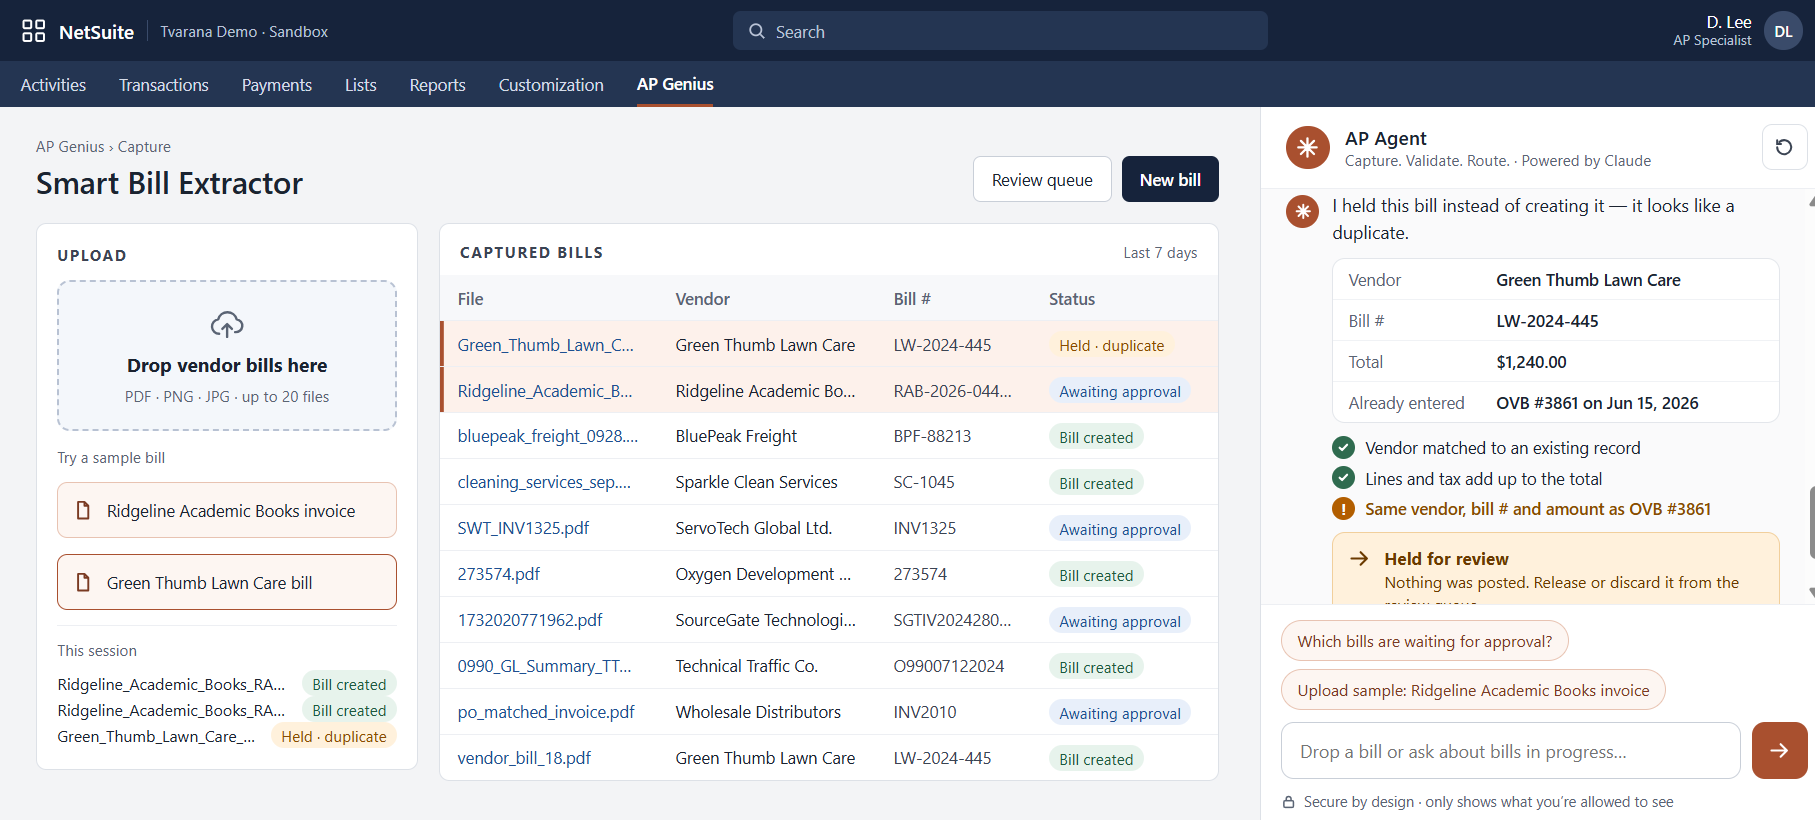This screenshot has width=1815, height=820.
Task: Open 273574.pdf file link
Action: coord(498,574)
